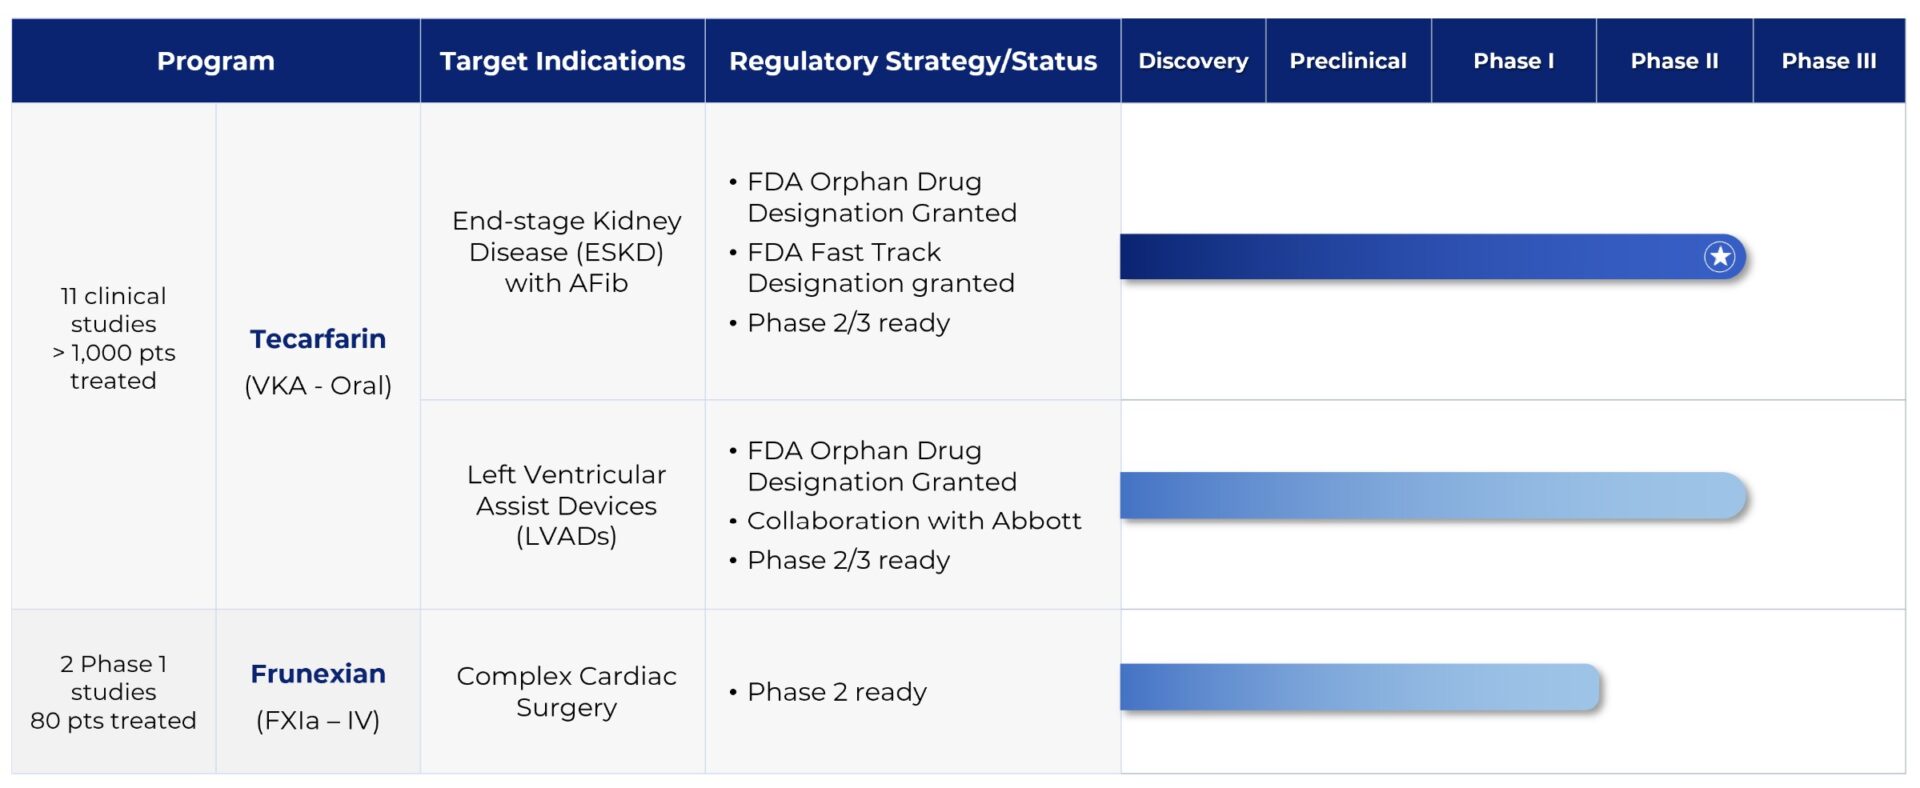
Task: Open the Frunexian program name
Action: (317, 674)
